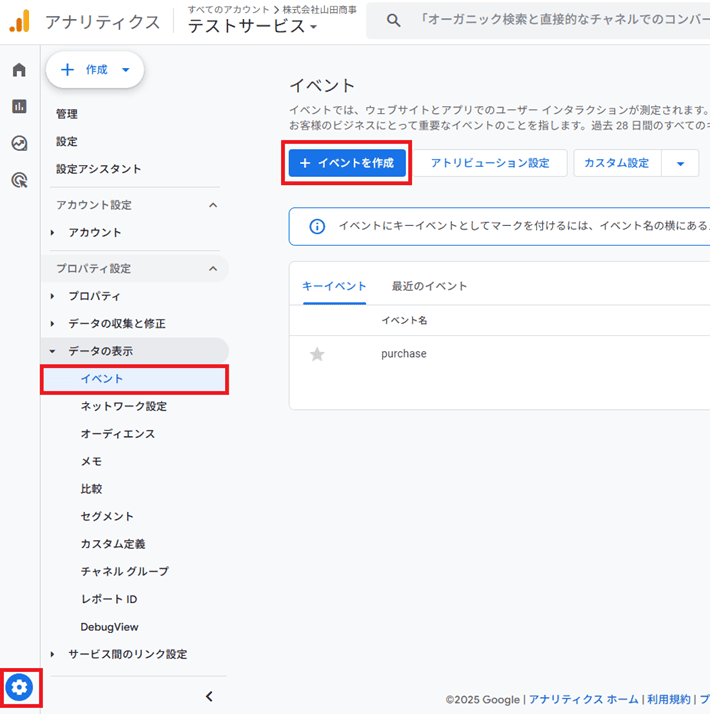Click the search magnifier icon
The image size is (710, 714).
(x=393, y=20)
